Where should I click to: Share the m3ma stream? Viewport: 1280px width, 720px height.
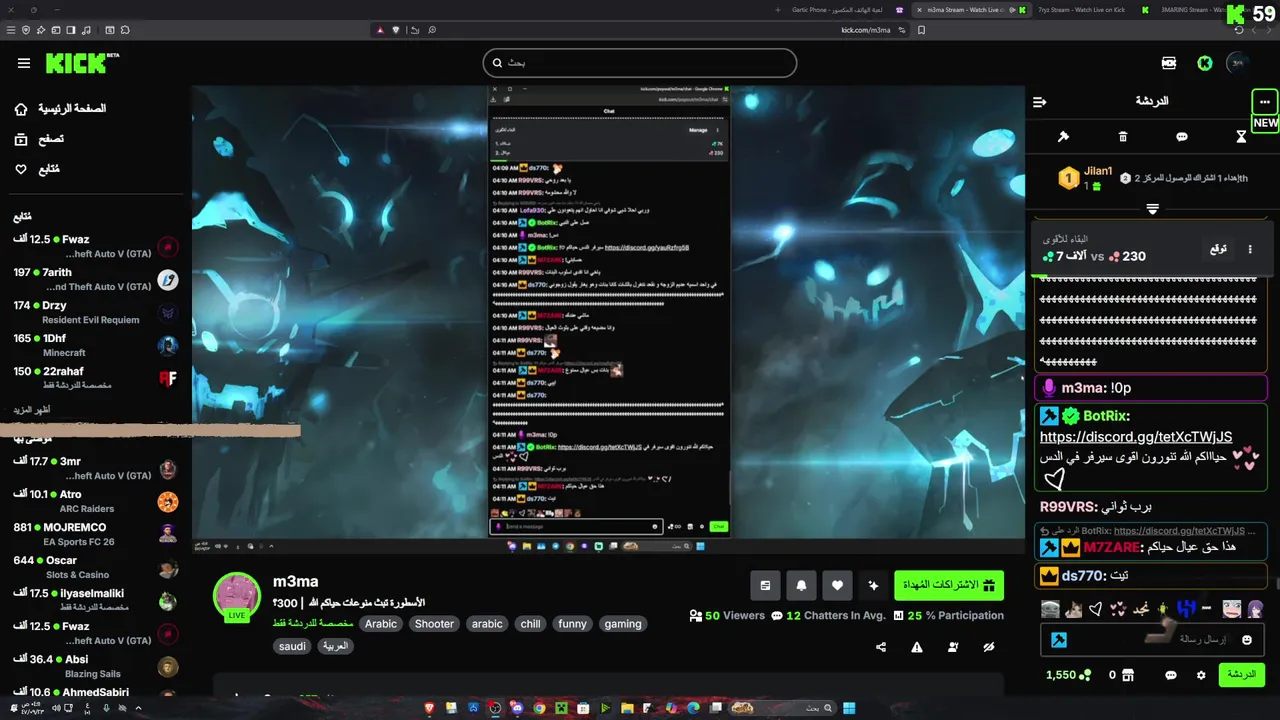tap(881, 647)
